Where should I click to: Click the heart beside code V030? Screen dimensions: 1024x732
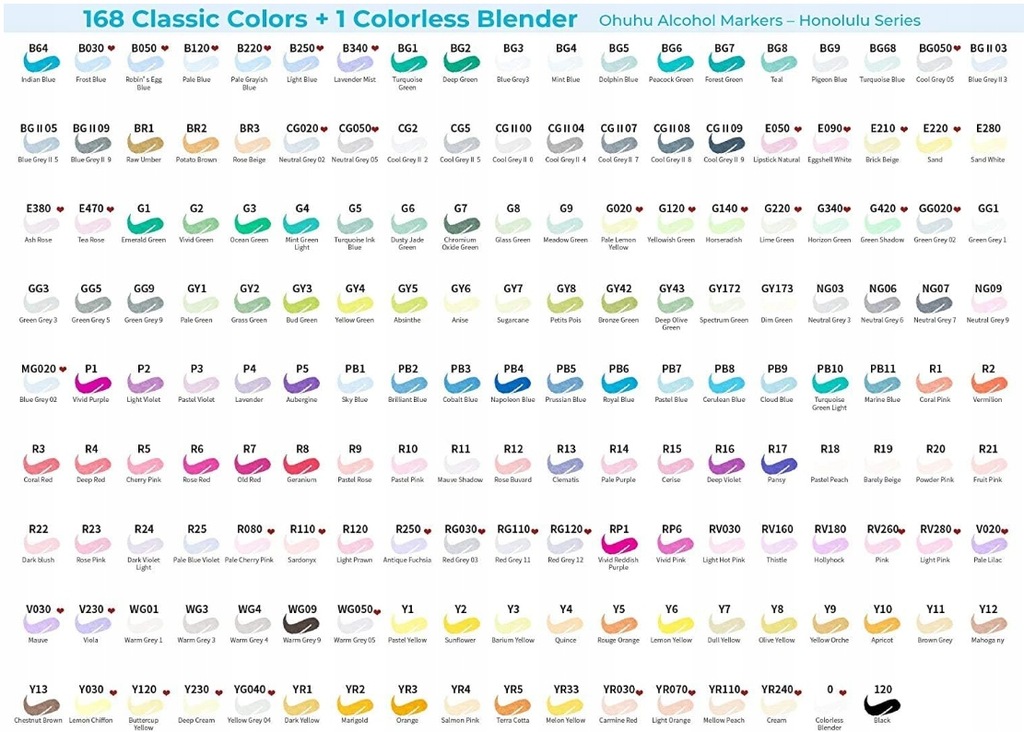[x=60, y=610]
